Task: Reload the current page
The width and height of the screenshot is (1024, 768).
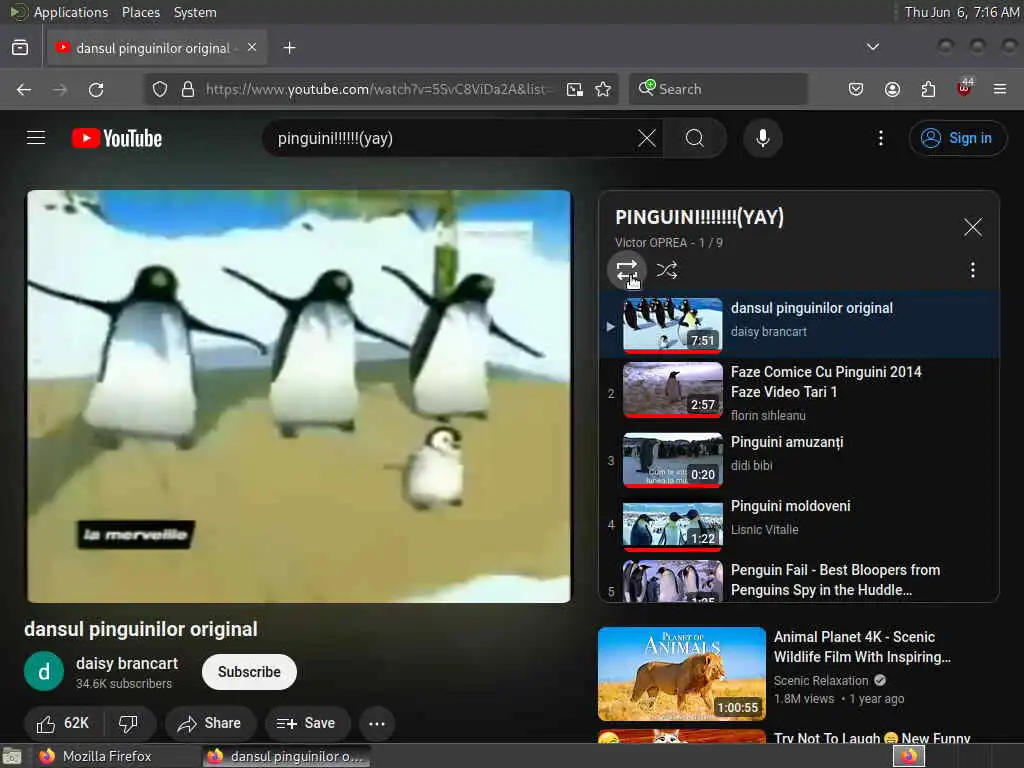Action: click(x=96, y=89)
